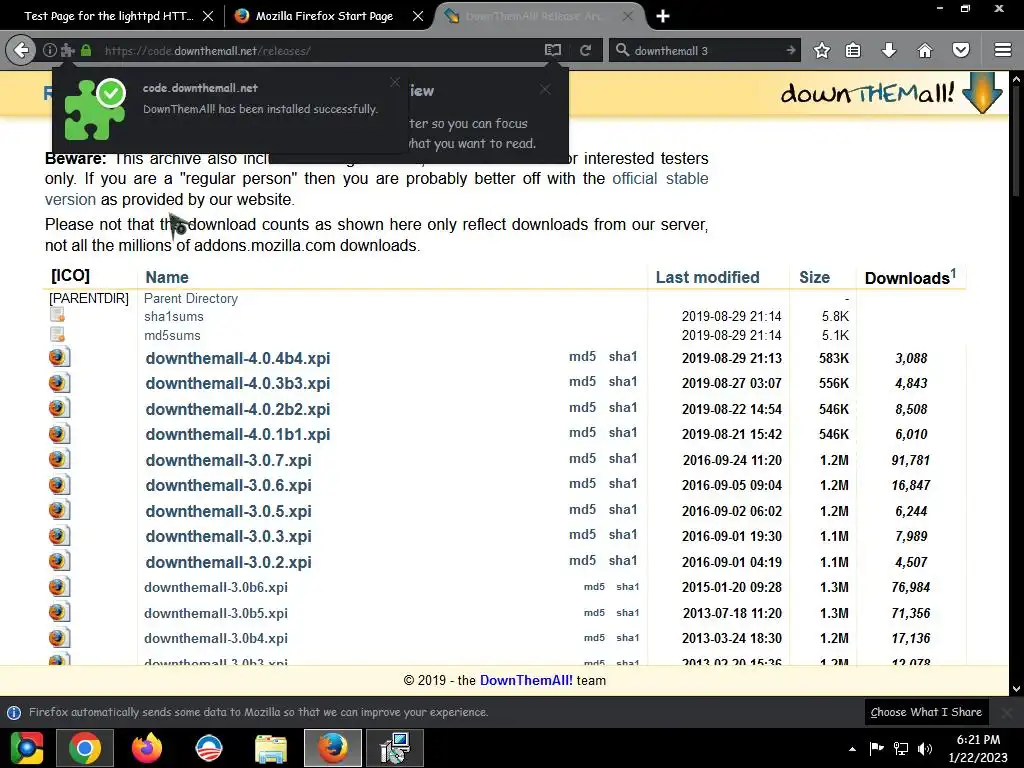Toggle Reader View icon in address bar

tap(552, 50)
